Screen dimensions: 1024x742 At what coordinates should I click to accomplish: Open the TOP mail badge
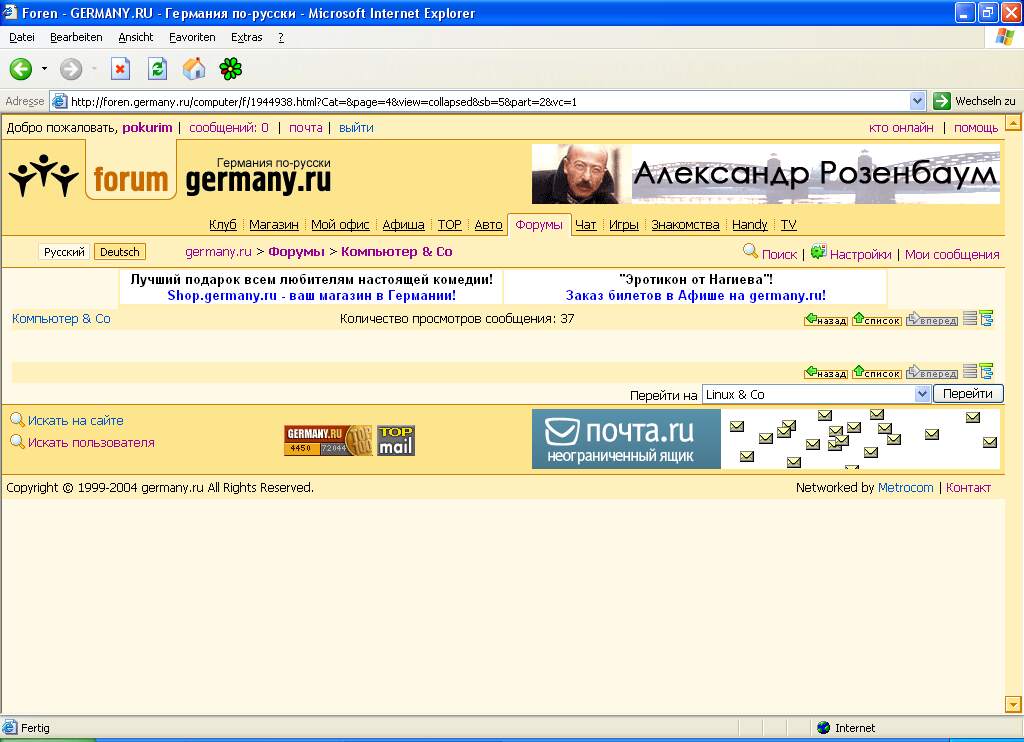tap(396, 440)
